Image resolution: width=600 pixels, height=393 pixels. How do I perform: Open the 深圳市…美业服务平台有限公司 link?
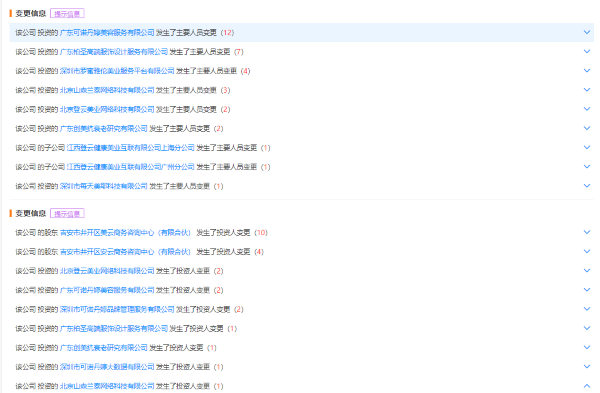117,71
